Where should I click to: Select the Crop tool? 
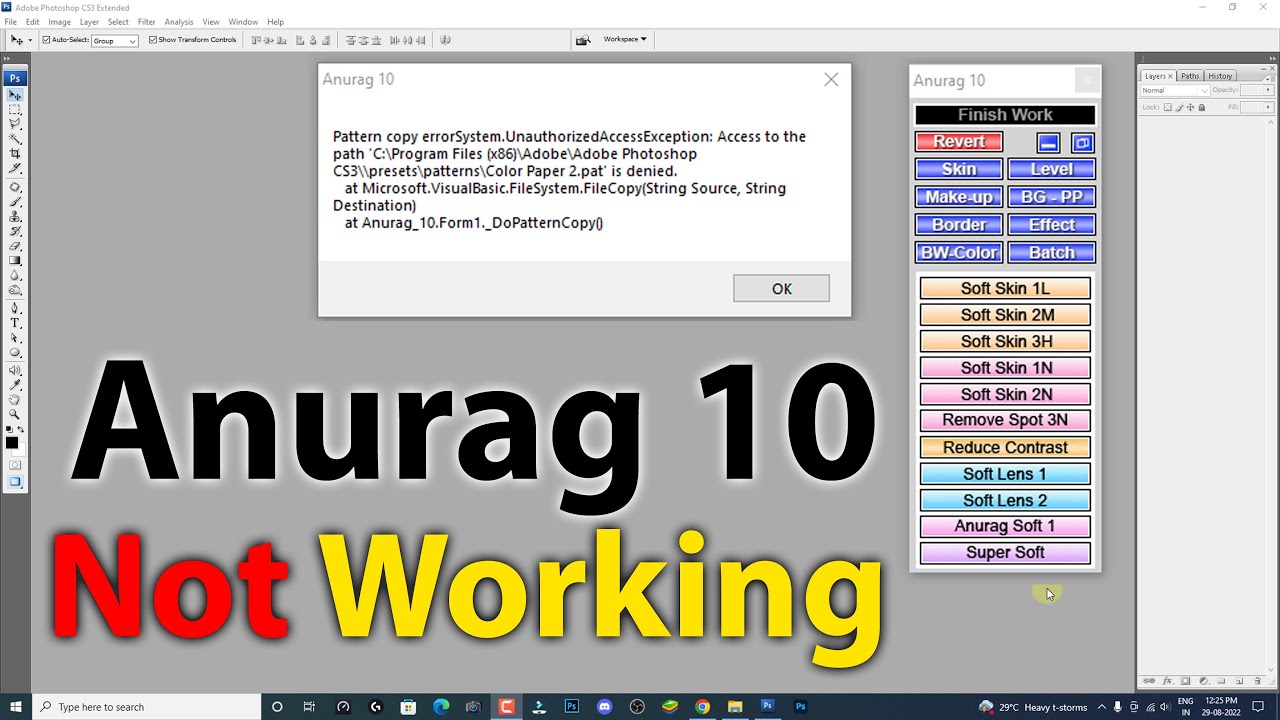15,153
